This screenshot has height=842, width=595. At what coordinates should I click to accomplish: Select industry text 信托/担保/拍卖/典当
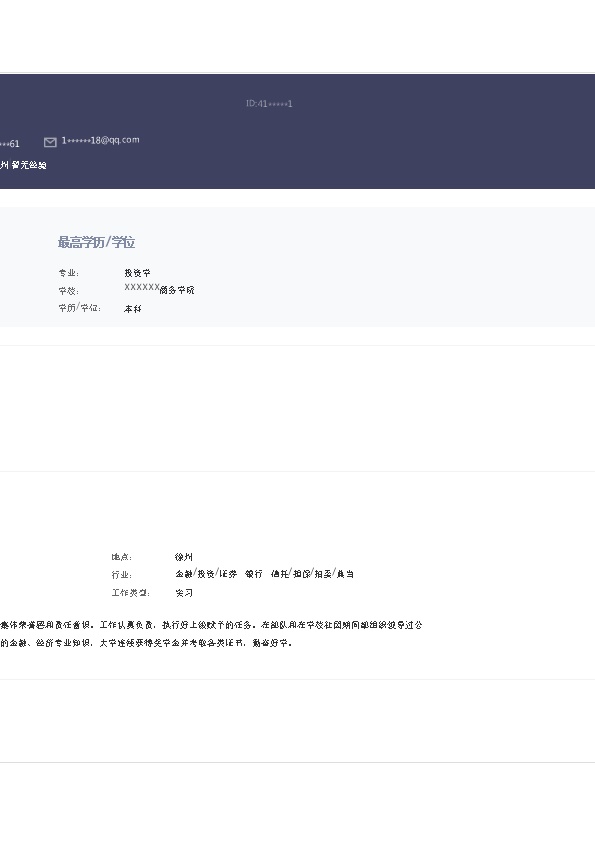[x=313, y=574]
